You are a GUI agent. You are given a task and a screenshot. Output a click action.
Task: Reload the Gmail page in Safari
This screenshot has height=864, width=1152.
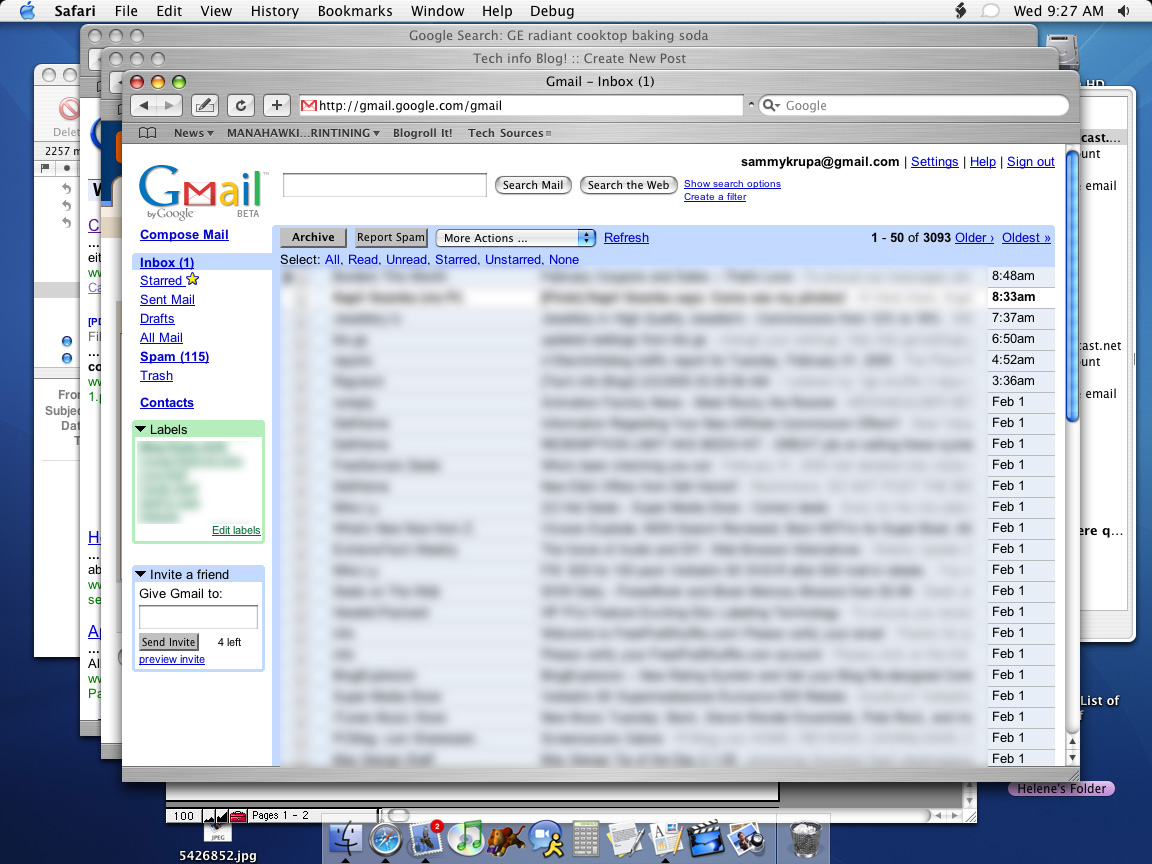pyautogui.click(x=240, y=106)
